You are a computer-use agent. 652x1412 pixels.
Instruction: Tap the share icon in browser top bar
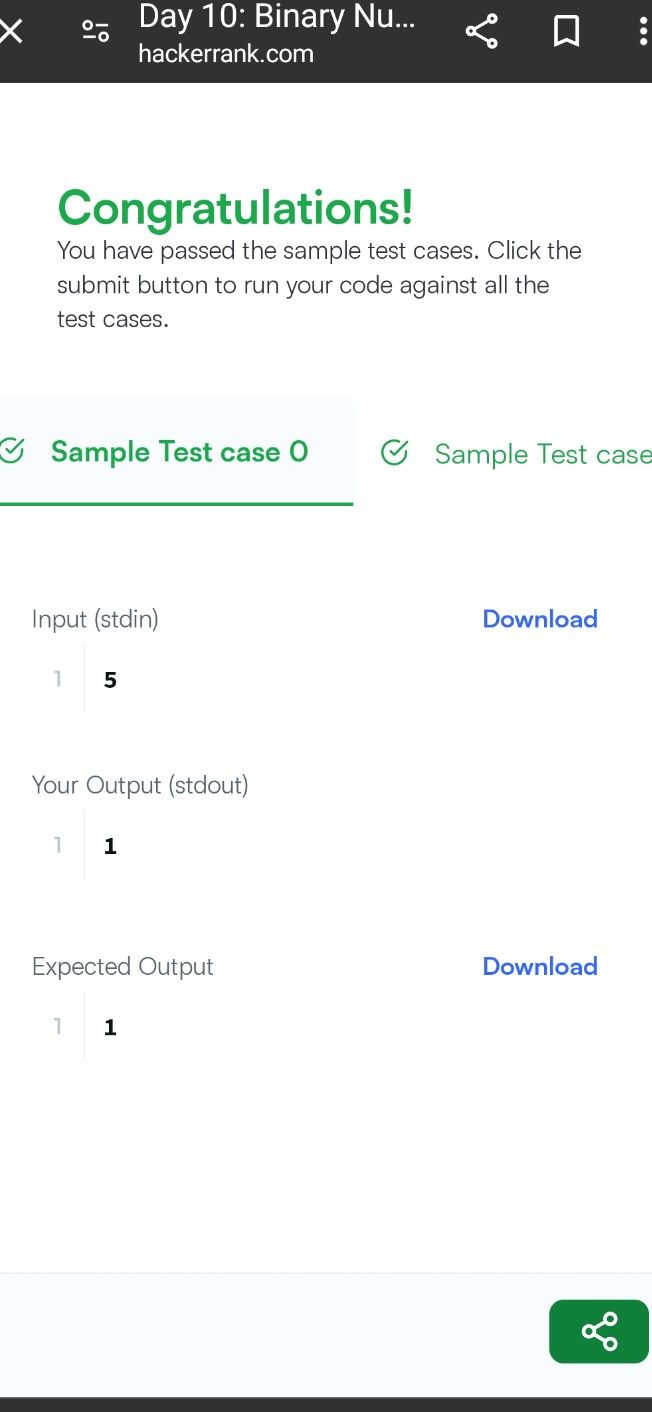pyautogui.click(x=481, y=31)
